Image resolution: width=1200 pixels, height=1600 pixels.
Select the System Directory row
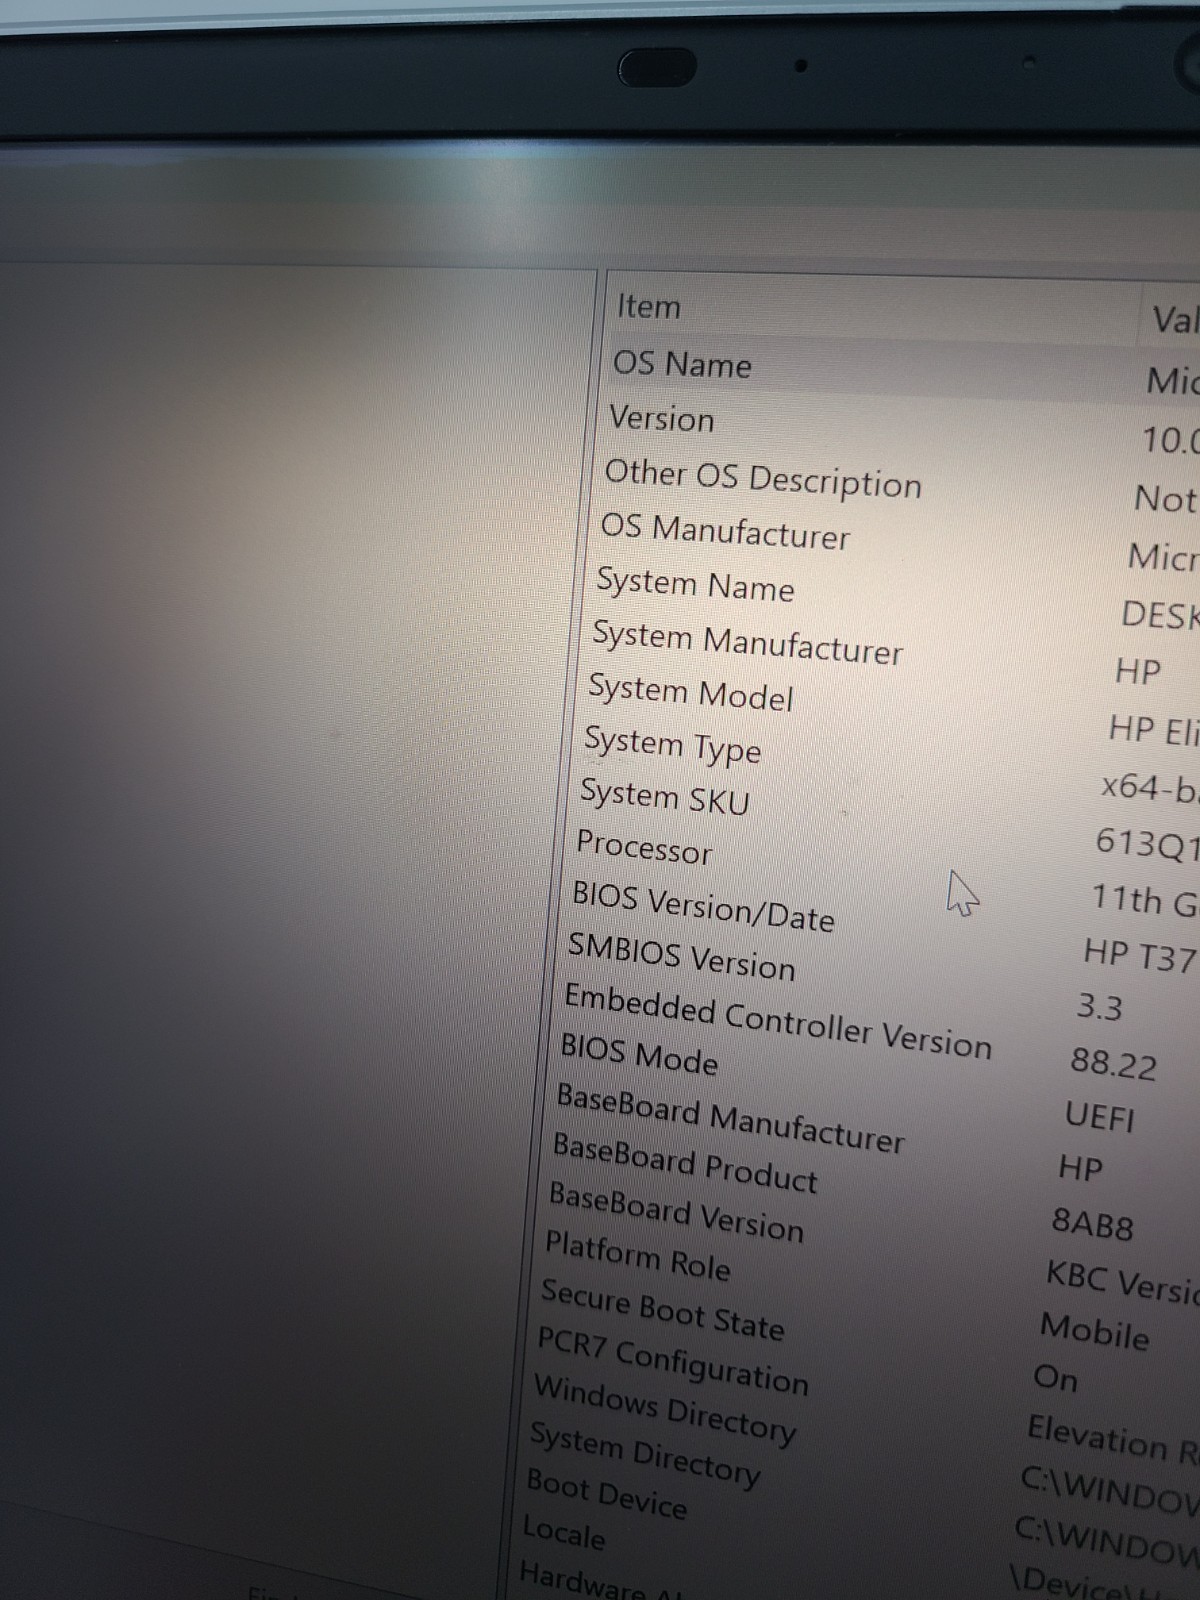click(644, 1455)
